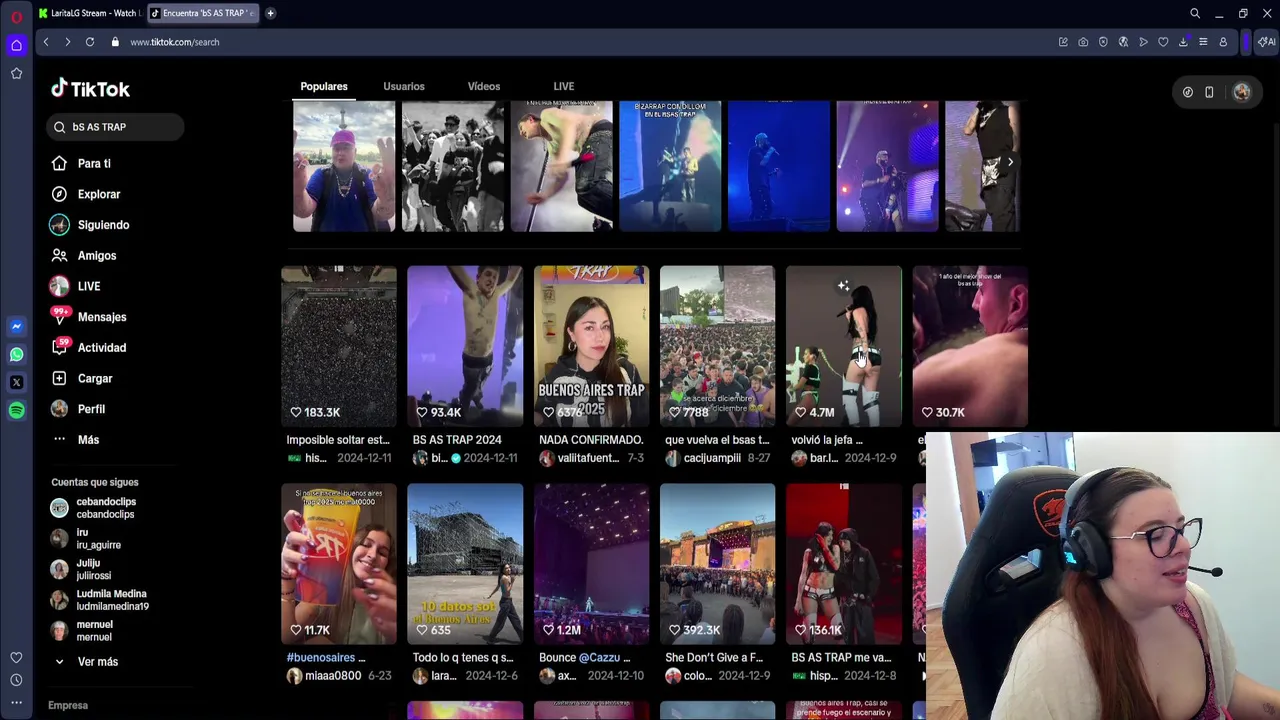The width and height of the screenshot is (1280, 720).
Task: Open video She Don't Give a F...
Action: pyautogui.click(x=717, y=564)
